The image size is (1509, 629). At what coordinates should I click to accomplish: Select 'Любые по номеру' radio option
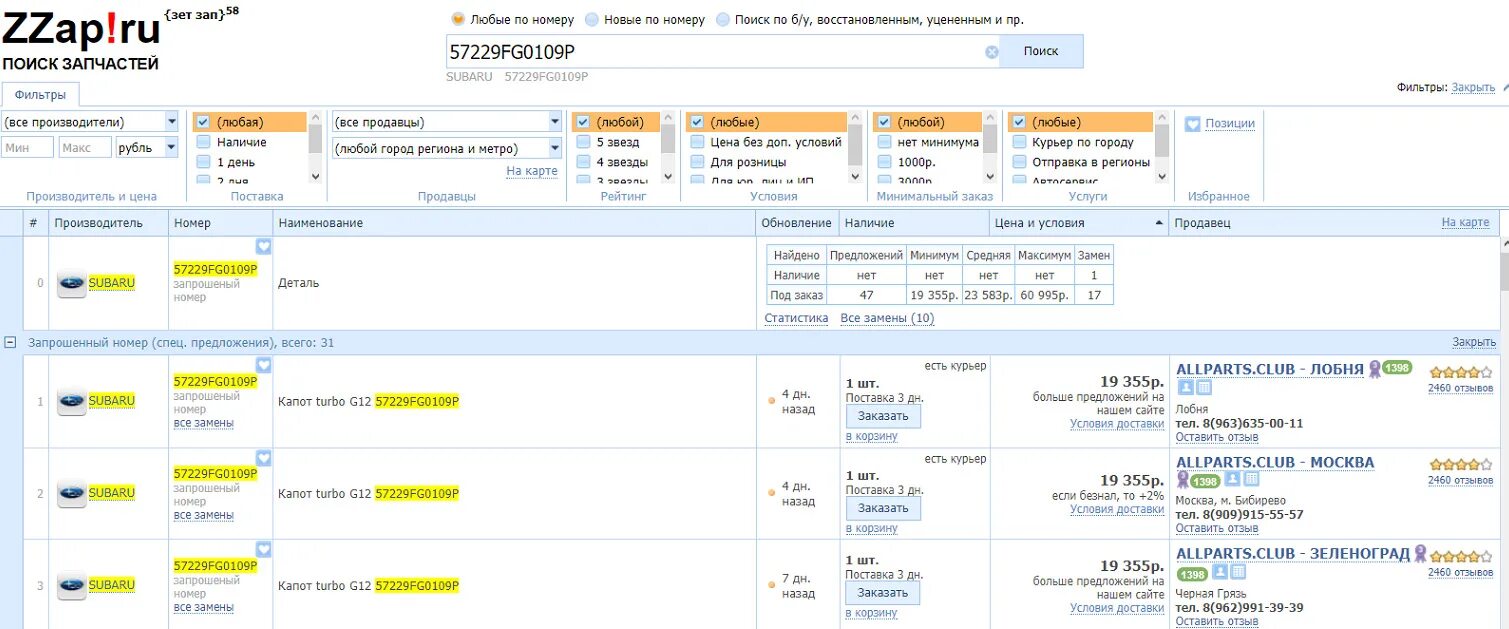point(458,19)
